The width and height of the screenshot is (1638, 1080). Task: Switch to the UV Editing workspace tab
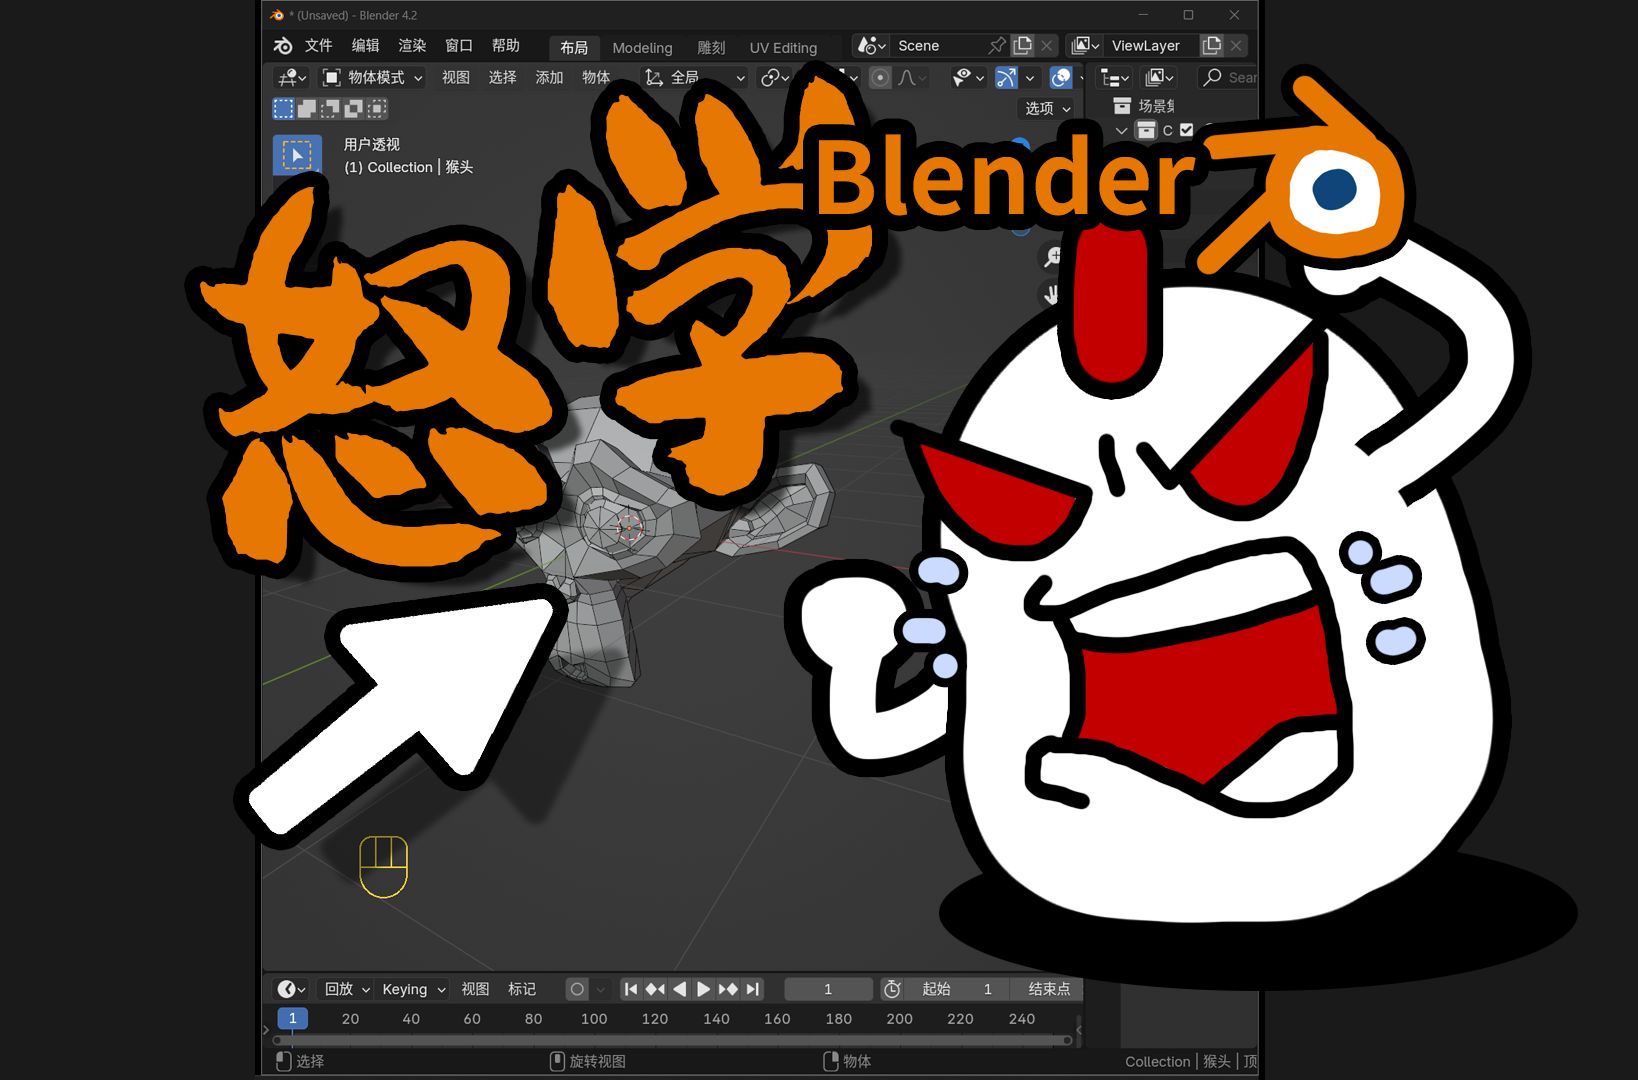[x=783, y=48]
